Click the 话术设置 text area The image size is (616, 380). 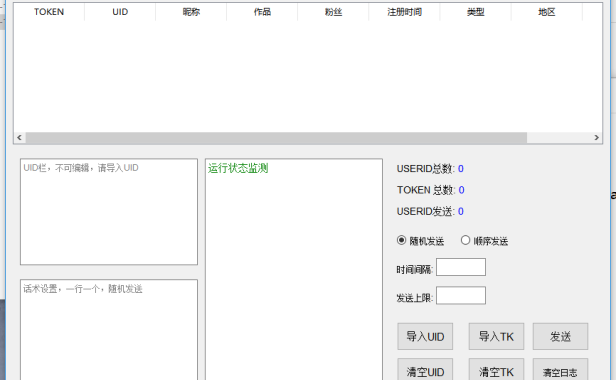coord(109,330)
